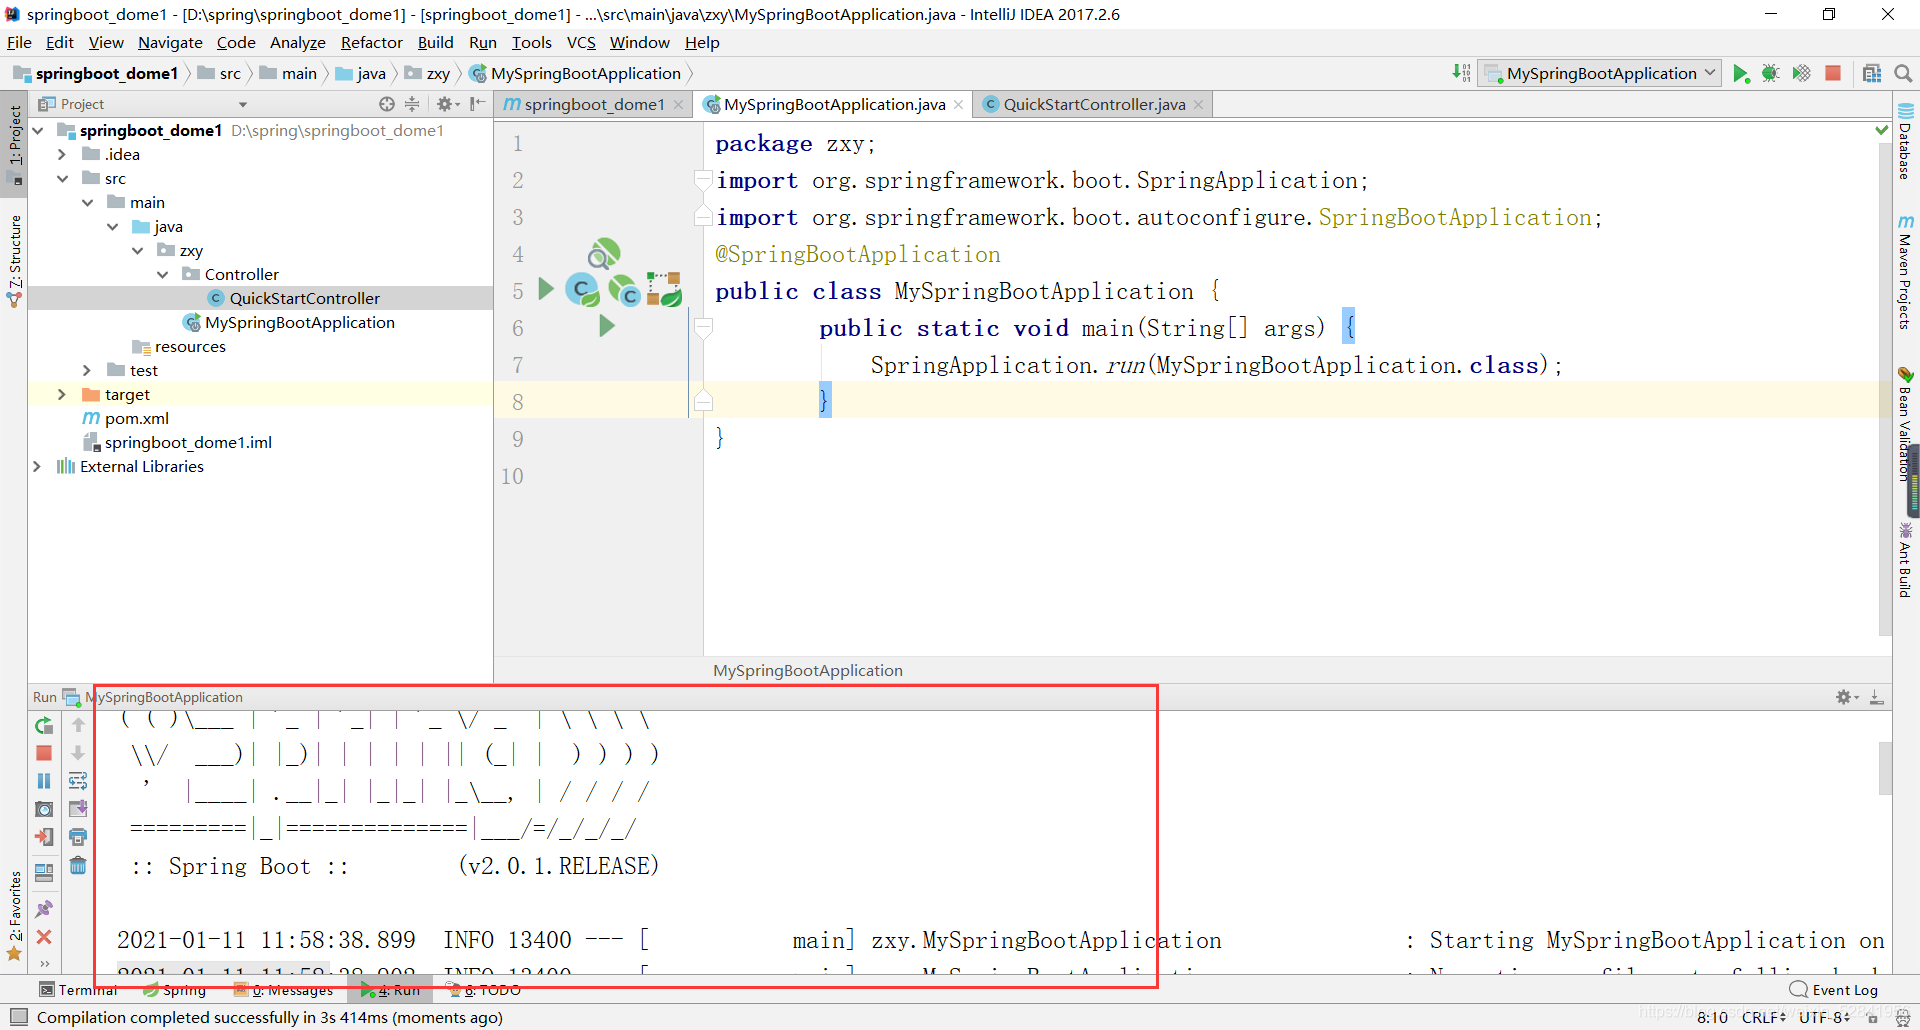Open the 0: Messages tool window

pyautogui.click(x=284, y=990)
